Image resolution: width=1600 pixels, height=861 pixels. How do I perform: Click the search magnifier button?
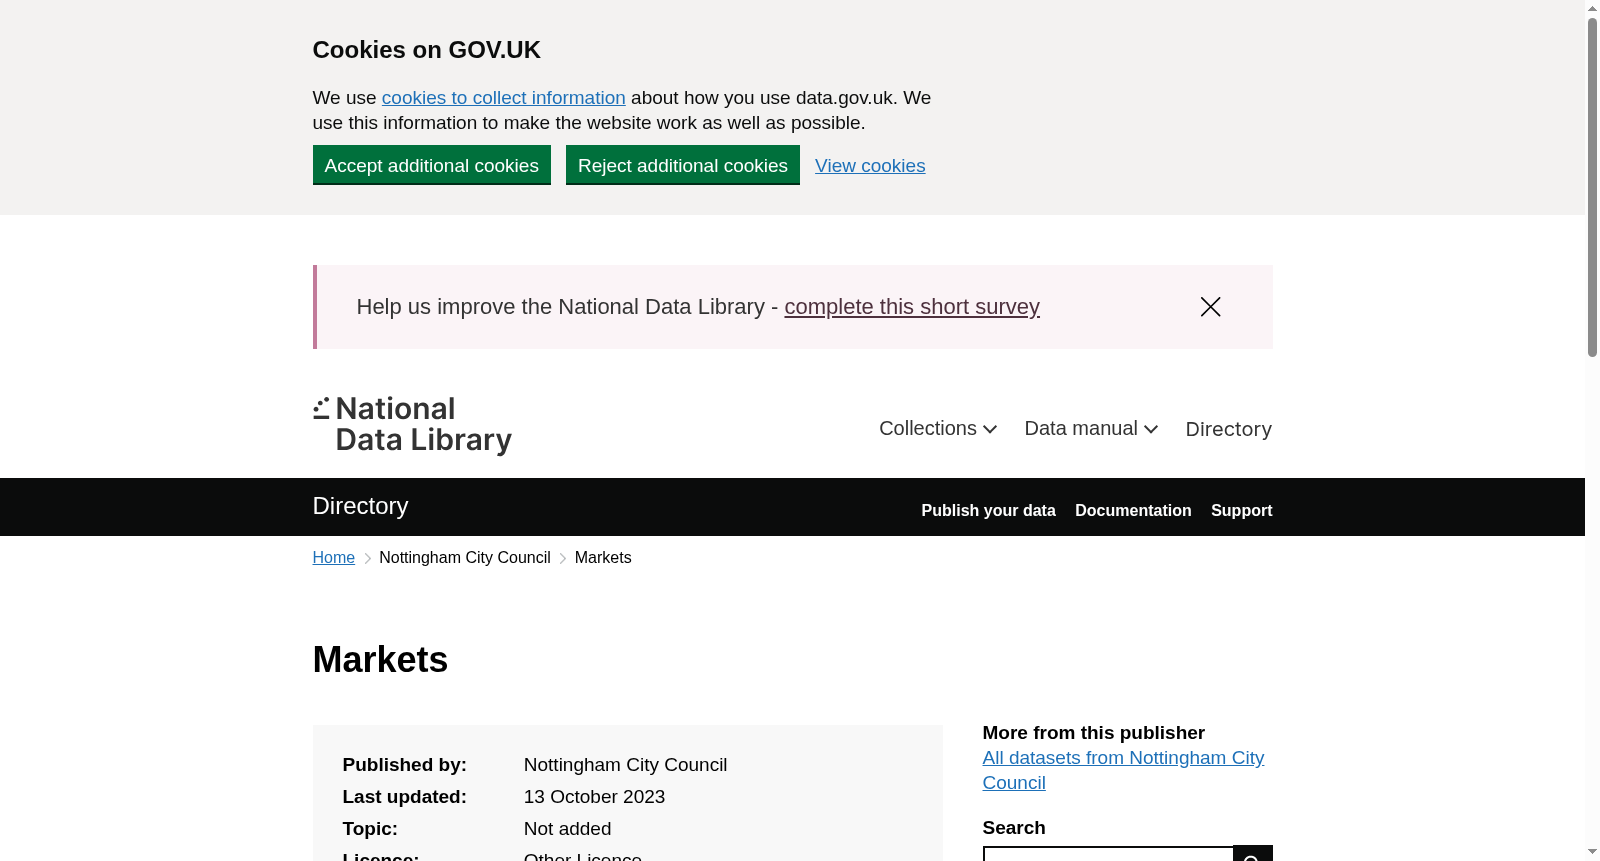tap(1252, 854)
